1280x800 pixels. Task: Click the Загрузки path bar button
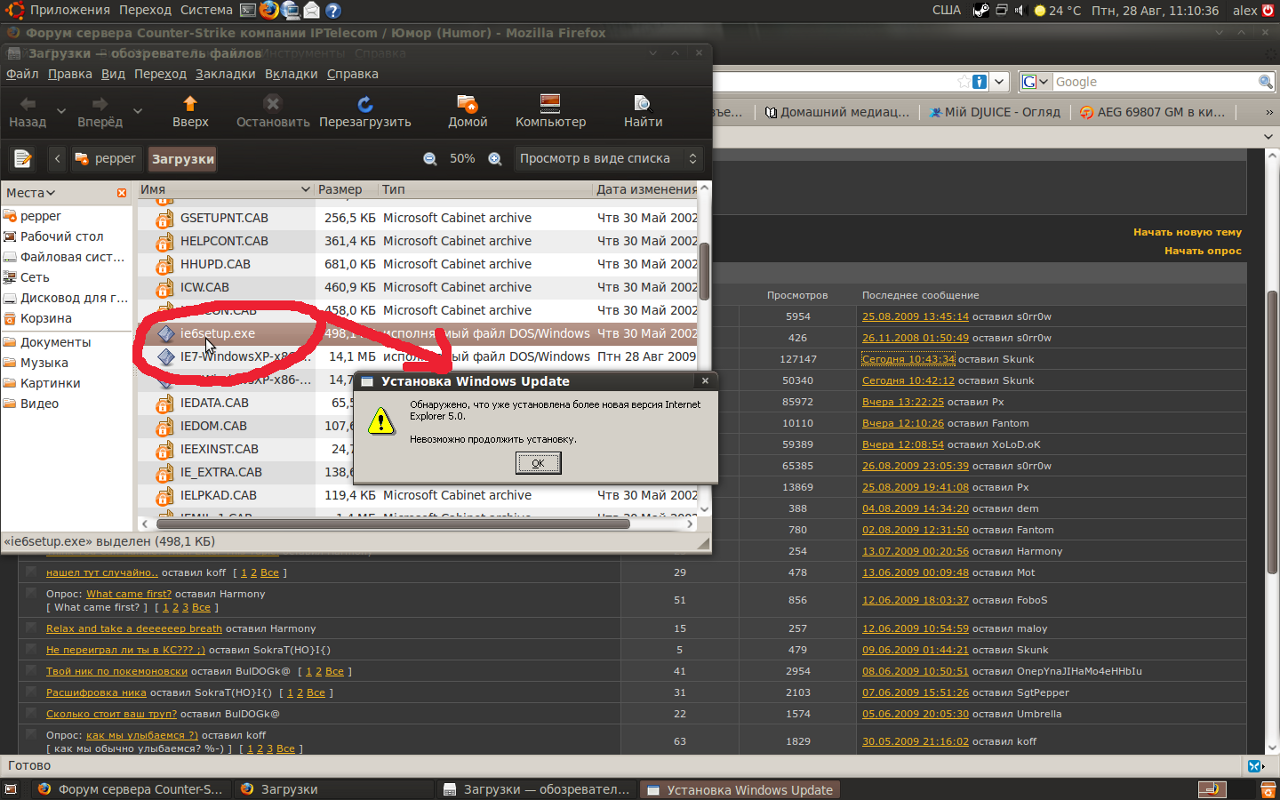pyautogui.click(x=183, y=158)
